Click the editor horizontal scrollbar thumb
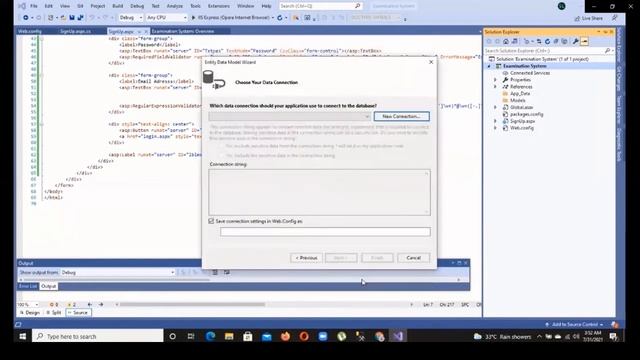Screen dimensions: 640x360 [x=192, y=304]
